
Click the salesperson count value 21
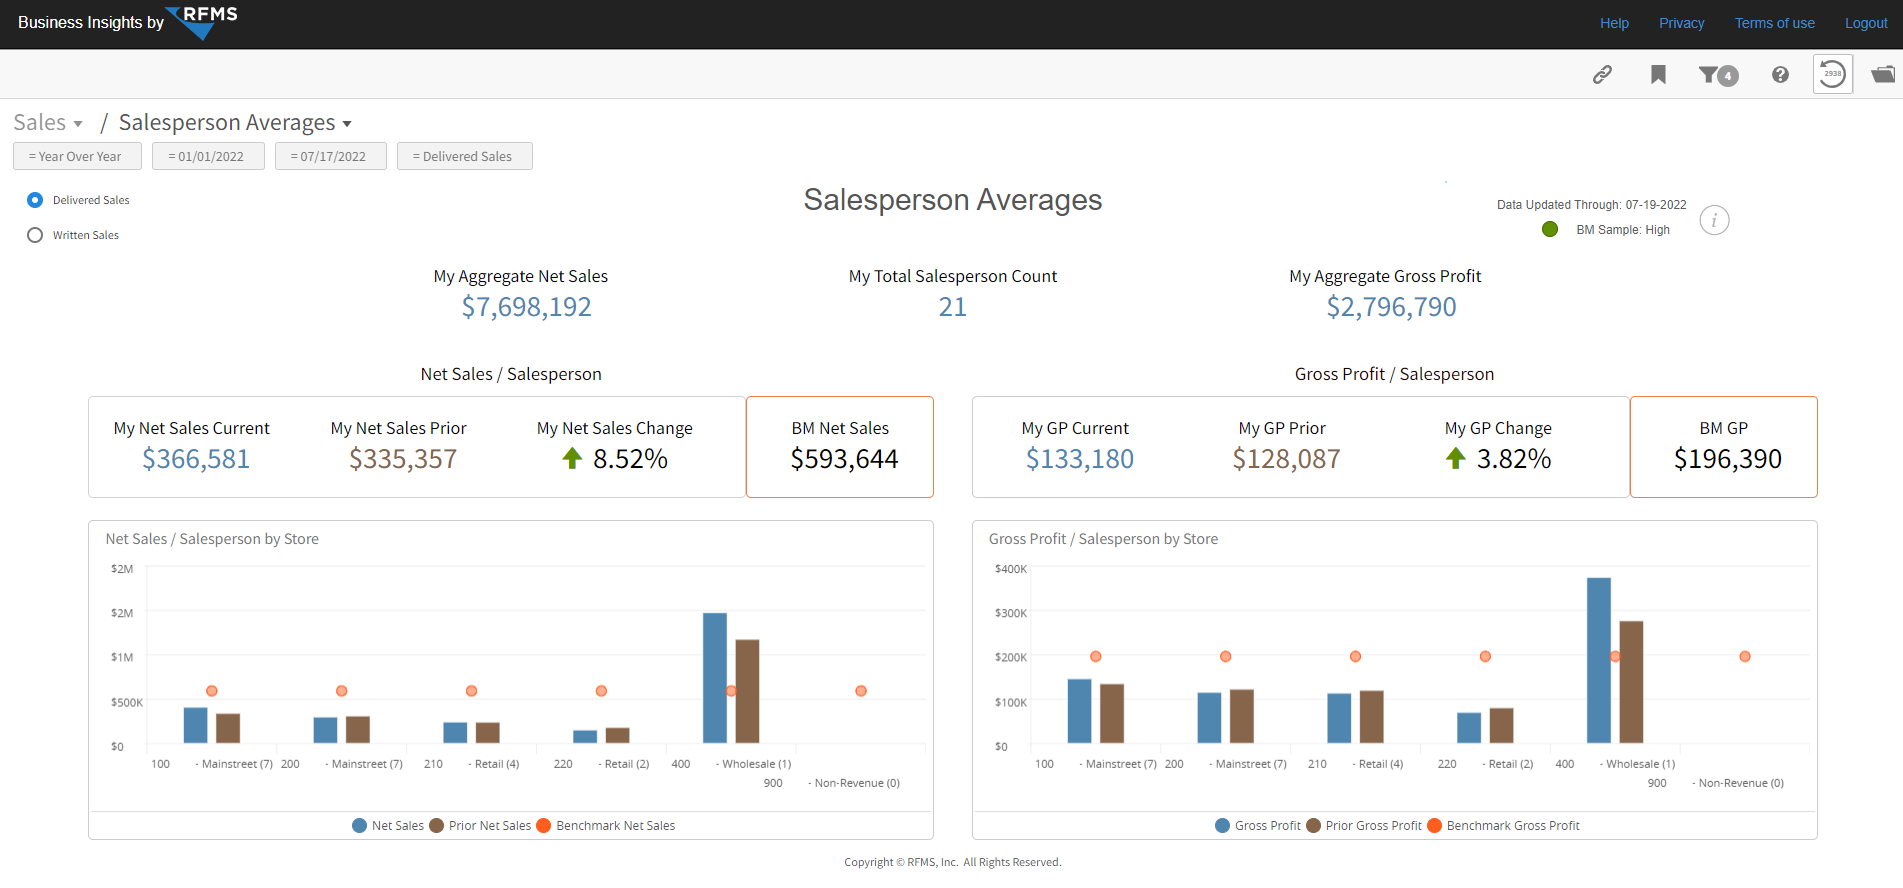click(953, 307)
